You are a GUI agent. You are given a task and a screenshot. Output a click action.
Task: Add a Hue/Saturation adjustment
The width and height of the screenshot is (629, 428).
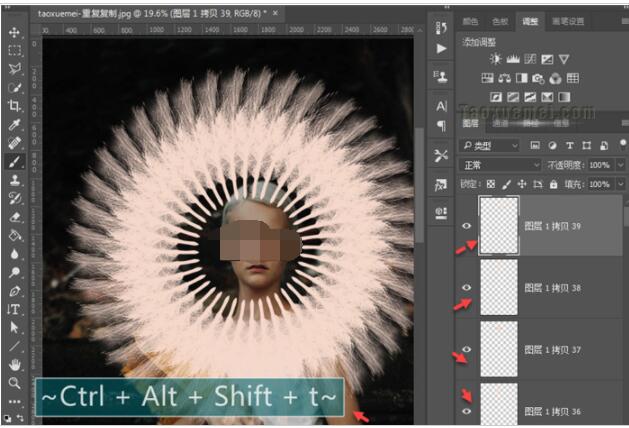coord(487,78)
